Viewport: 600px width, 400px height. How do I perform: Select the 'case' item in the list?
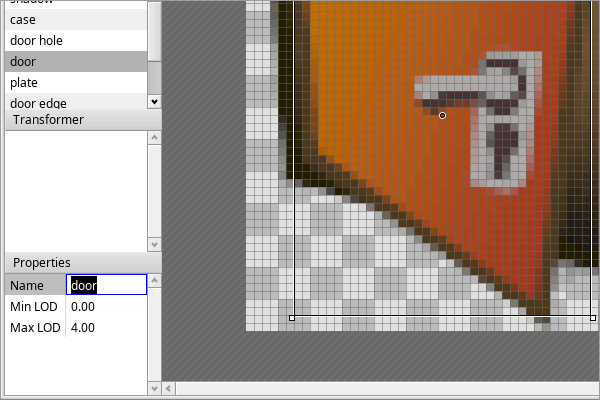(75, 20)
